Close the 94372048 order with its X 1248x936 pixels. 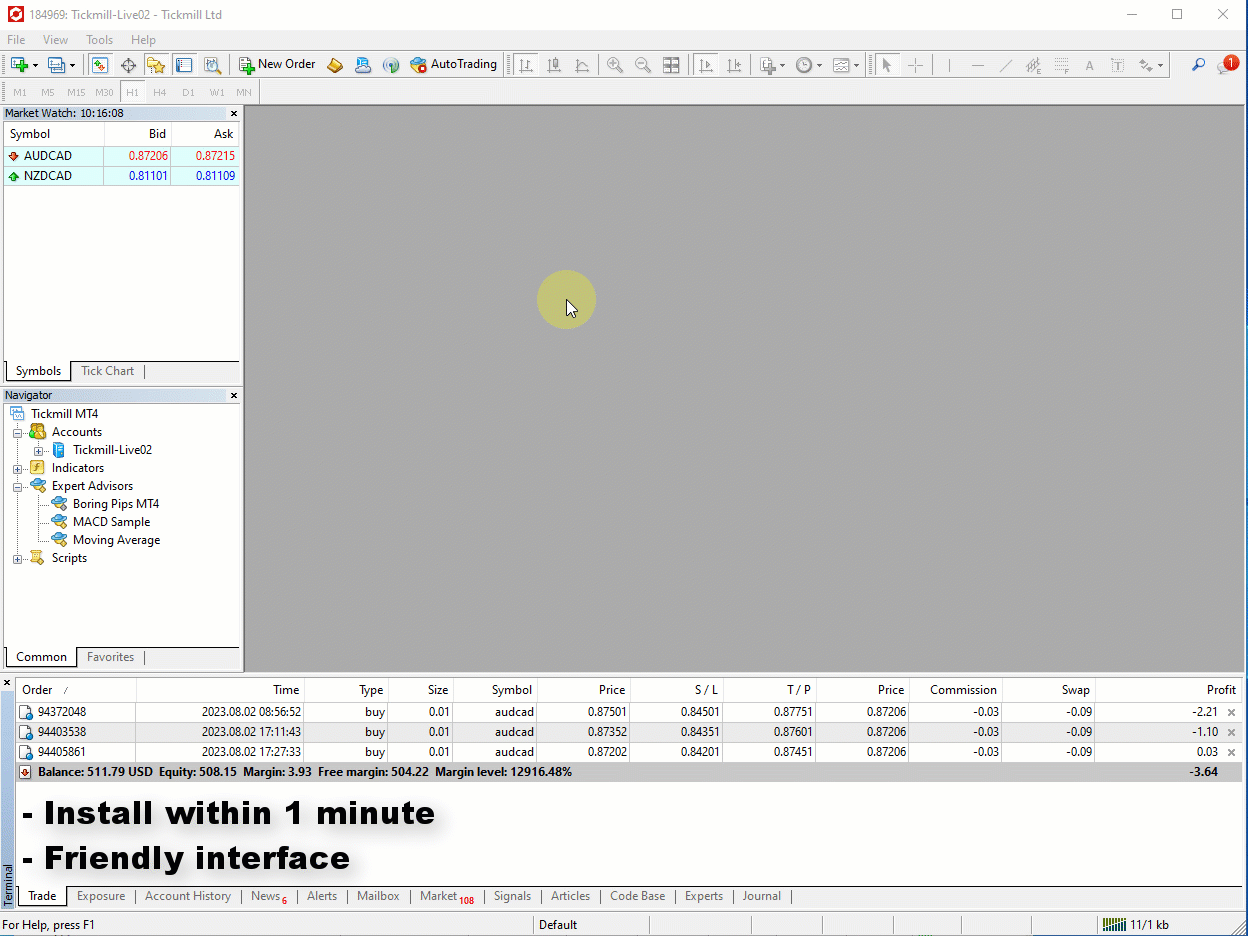click(x=1231, y=713)
